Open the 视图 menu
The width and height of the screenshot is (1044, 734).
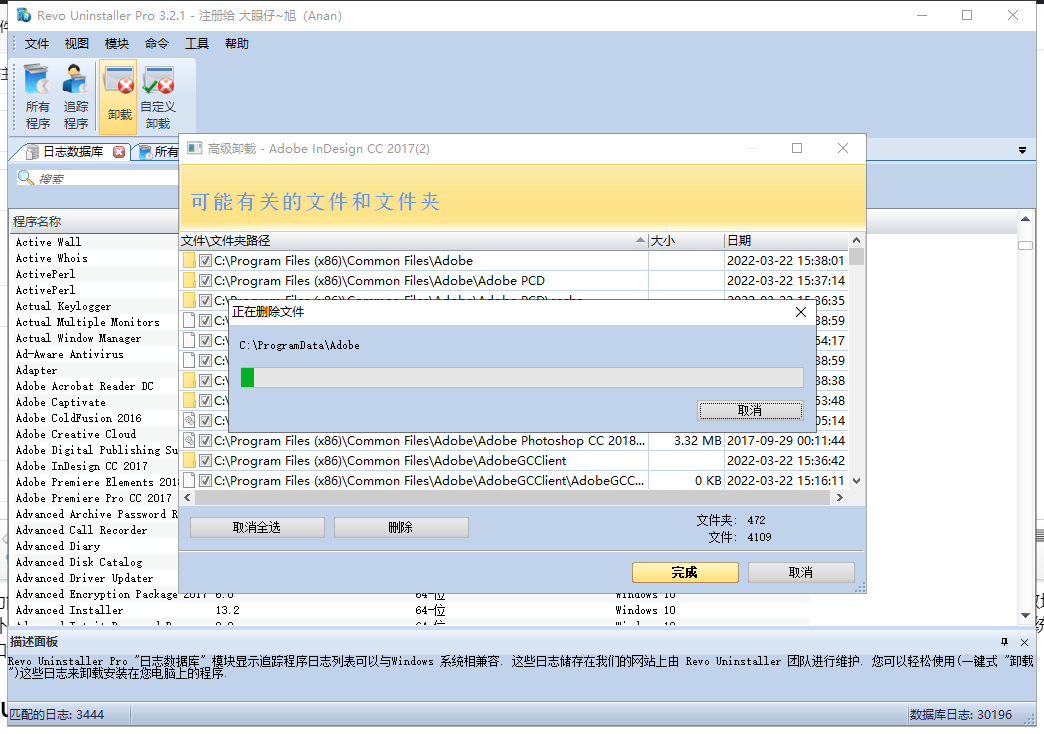(77, 43)
